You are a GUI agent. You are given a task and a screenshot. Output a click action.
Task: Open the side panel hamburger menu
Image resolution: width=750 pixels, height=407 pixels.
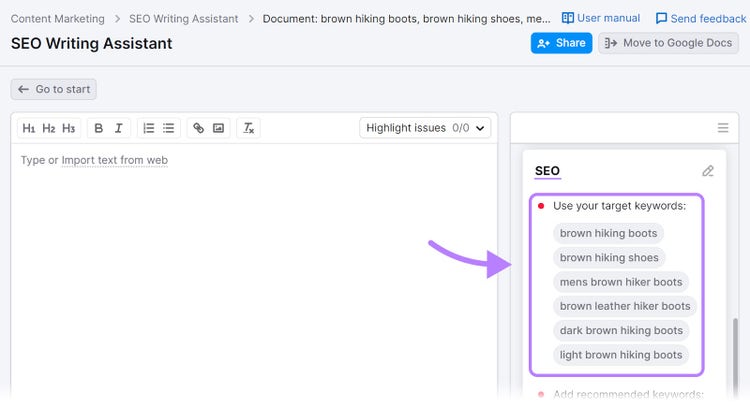click(x=723, y=128)
